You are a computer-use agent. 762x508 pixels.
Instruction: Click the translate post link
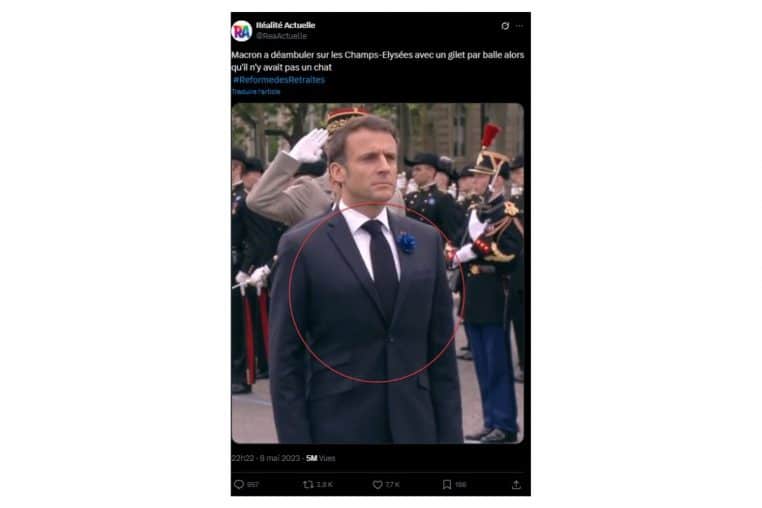pos(256,91)
